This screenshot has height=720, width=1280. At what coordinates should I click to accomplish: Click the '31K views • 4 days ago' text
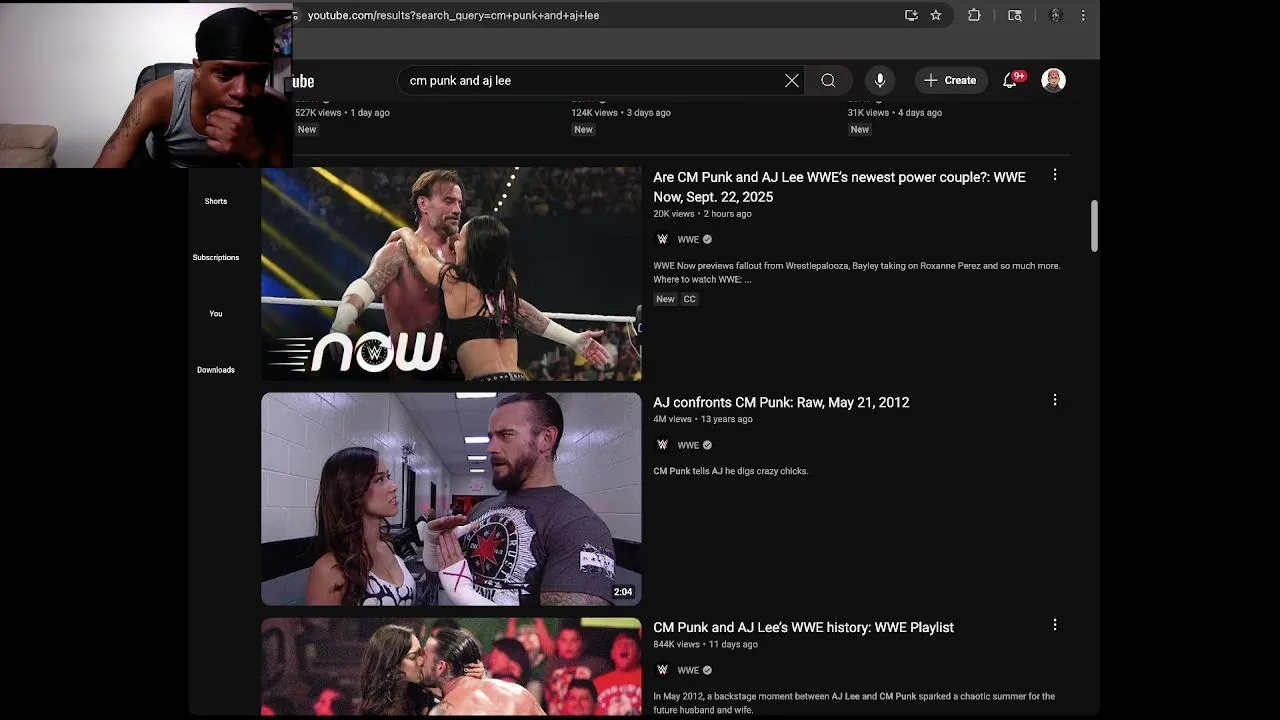895,113
